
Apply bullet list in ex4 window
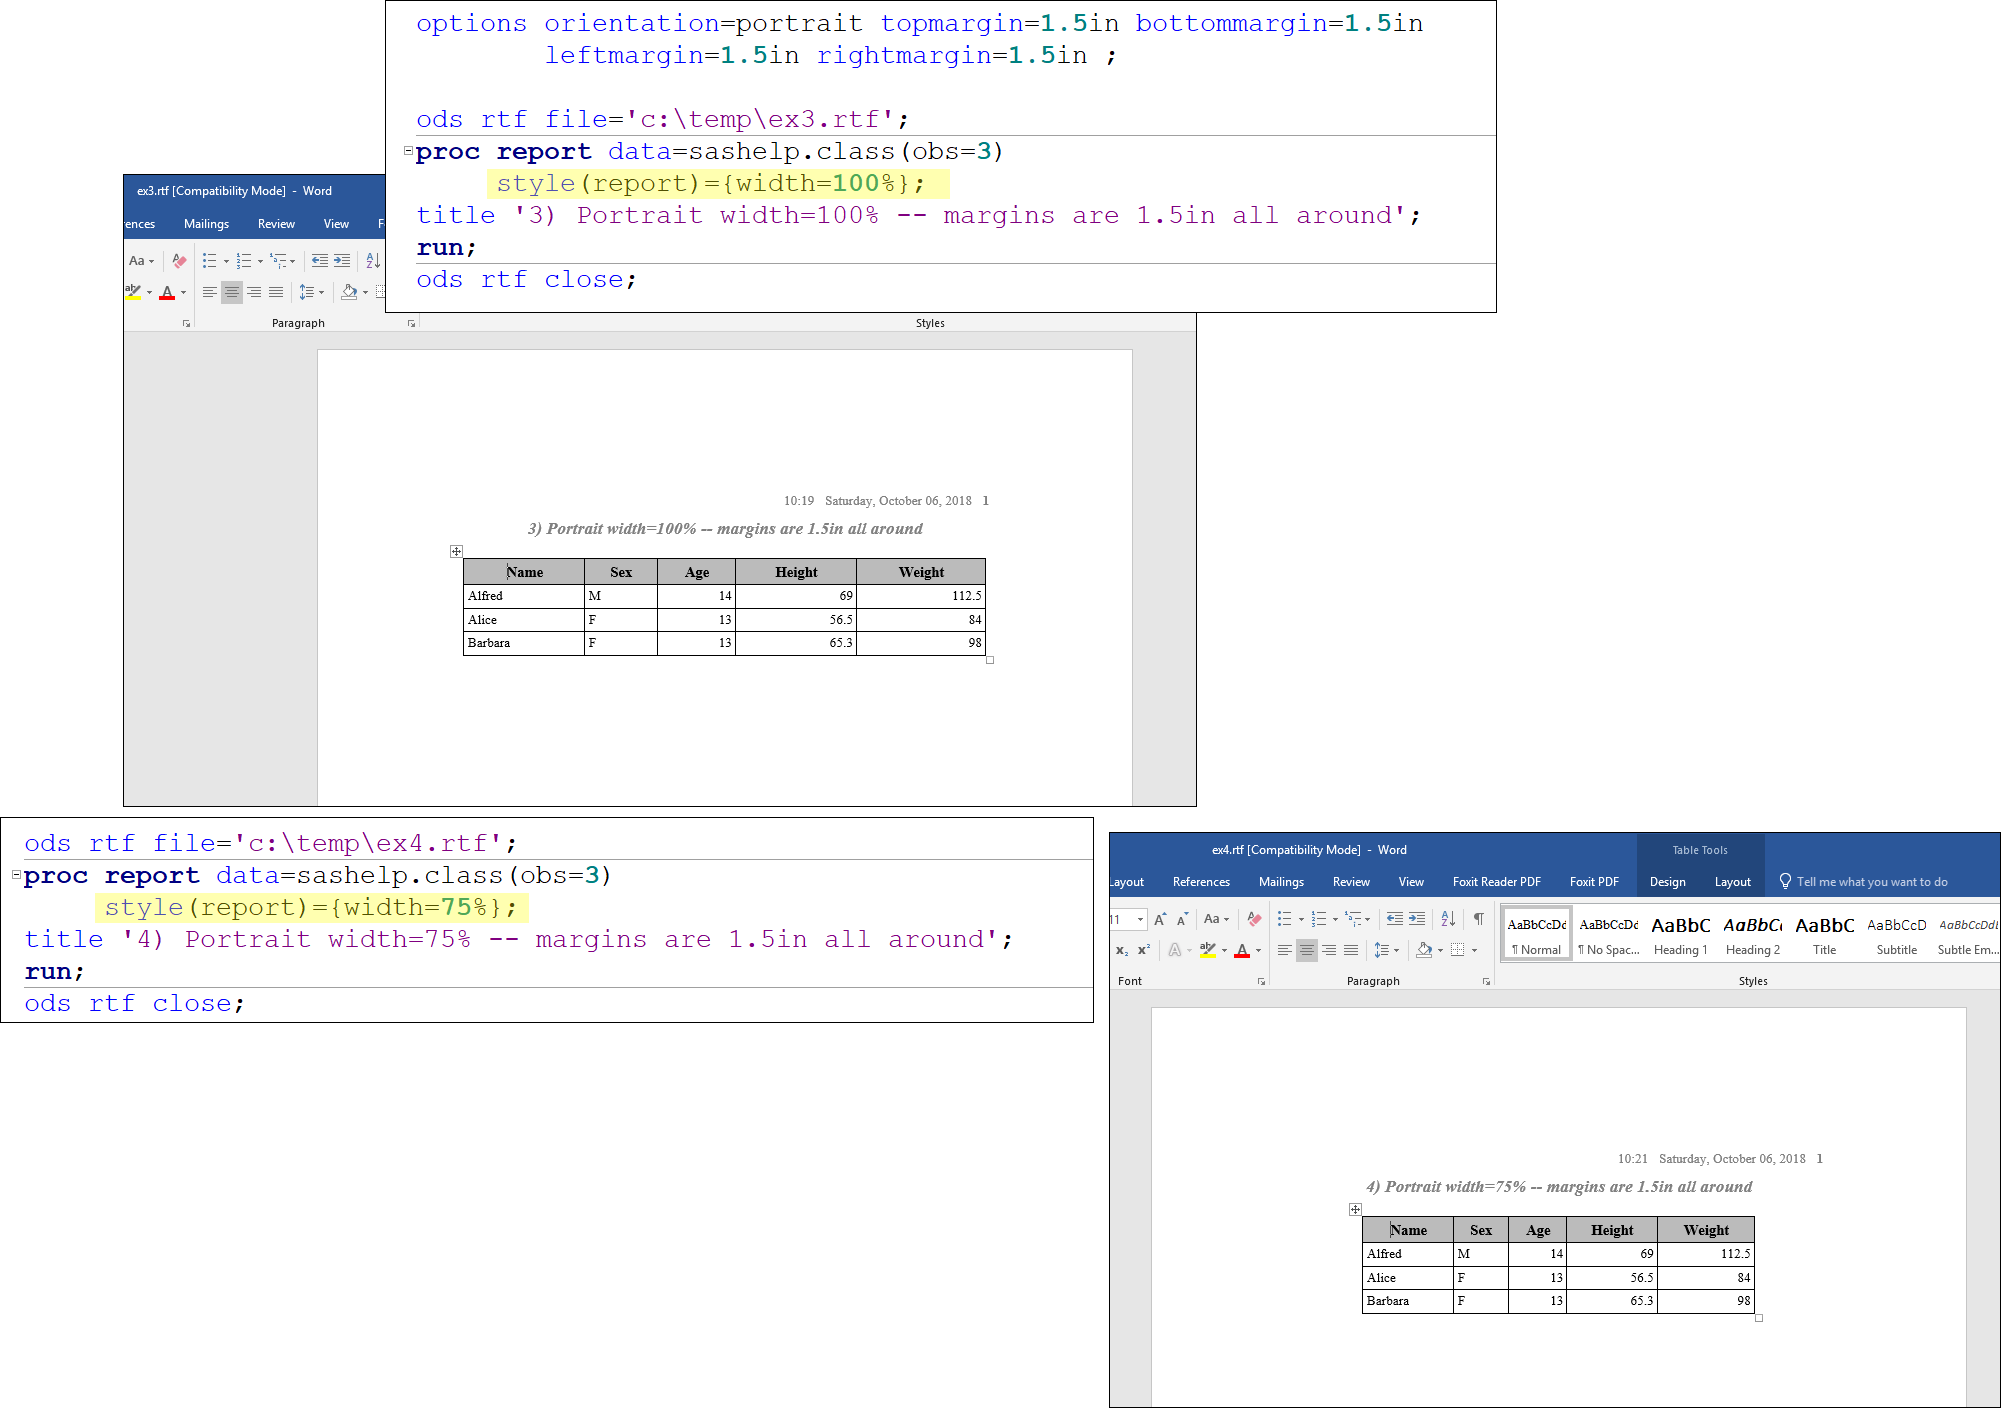click(x=1285, y=919)
